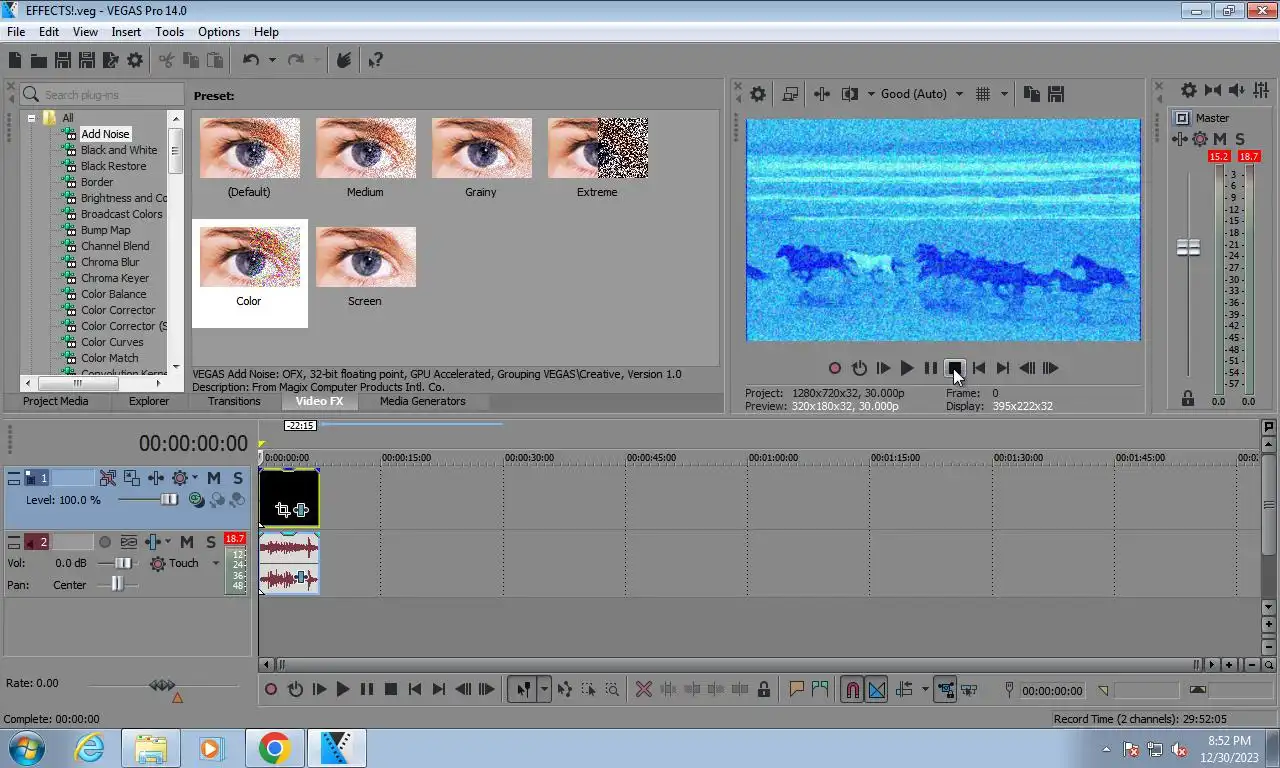Expand the Undo history dropdown arrow
This screenshot has height=768, width=1280.
pyautogui.click(x=272, y=61)
